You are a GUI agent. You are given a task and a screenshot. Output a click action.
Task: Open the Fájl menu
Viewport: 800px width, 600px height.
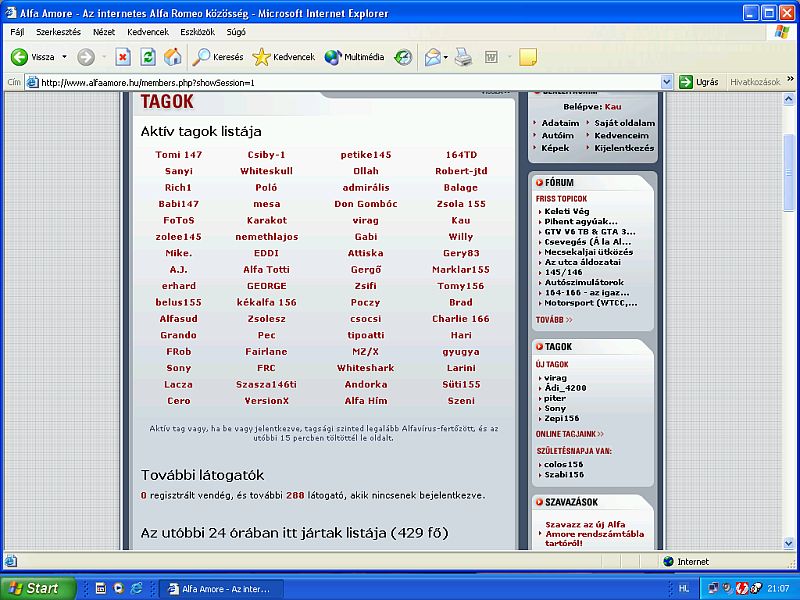(x=17, y=32)
